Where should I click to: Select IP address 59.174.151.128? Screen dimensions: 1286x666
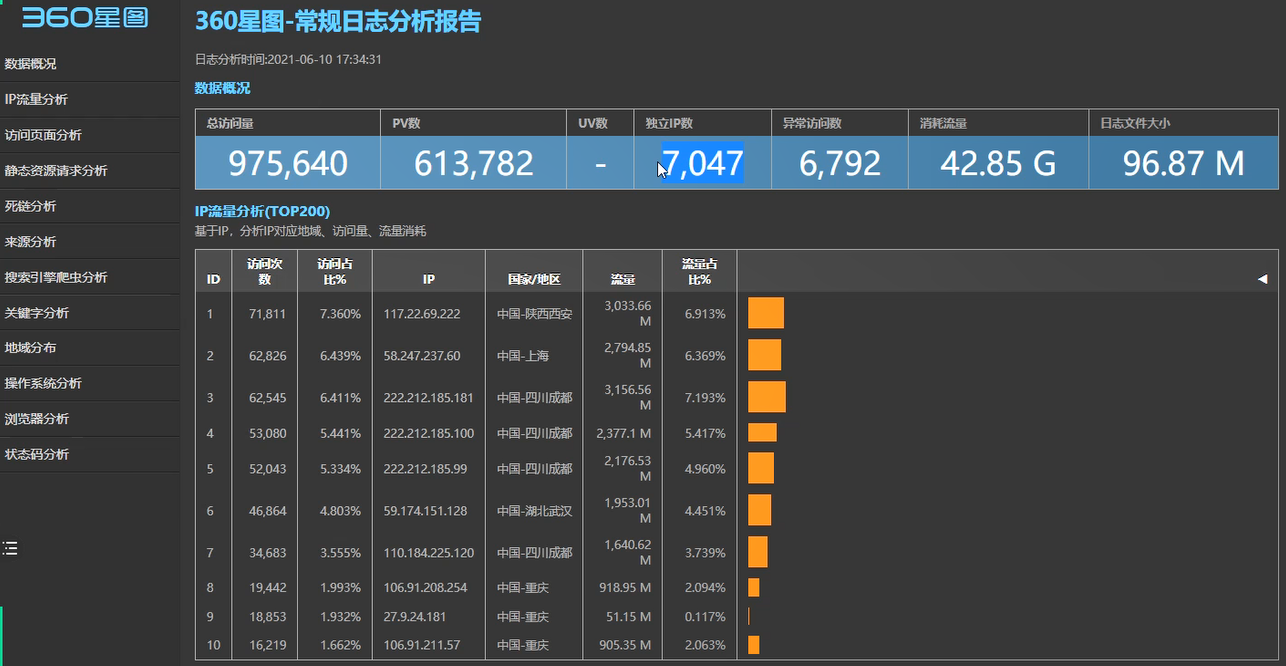pos(425,511)
